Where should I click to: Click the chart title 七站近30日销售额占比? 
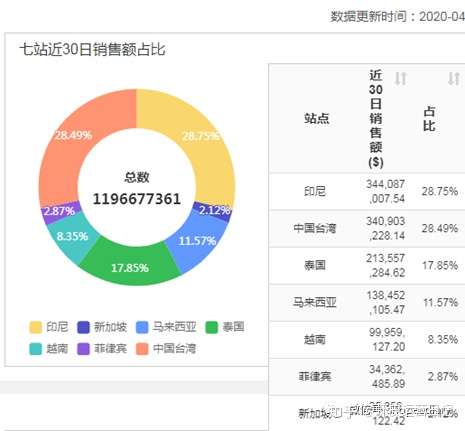pos(92,49)
